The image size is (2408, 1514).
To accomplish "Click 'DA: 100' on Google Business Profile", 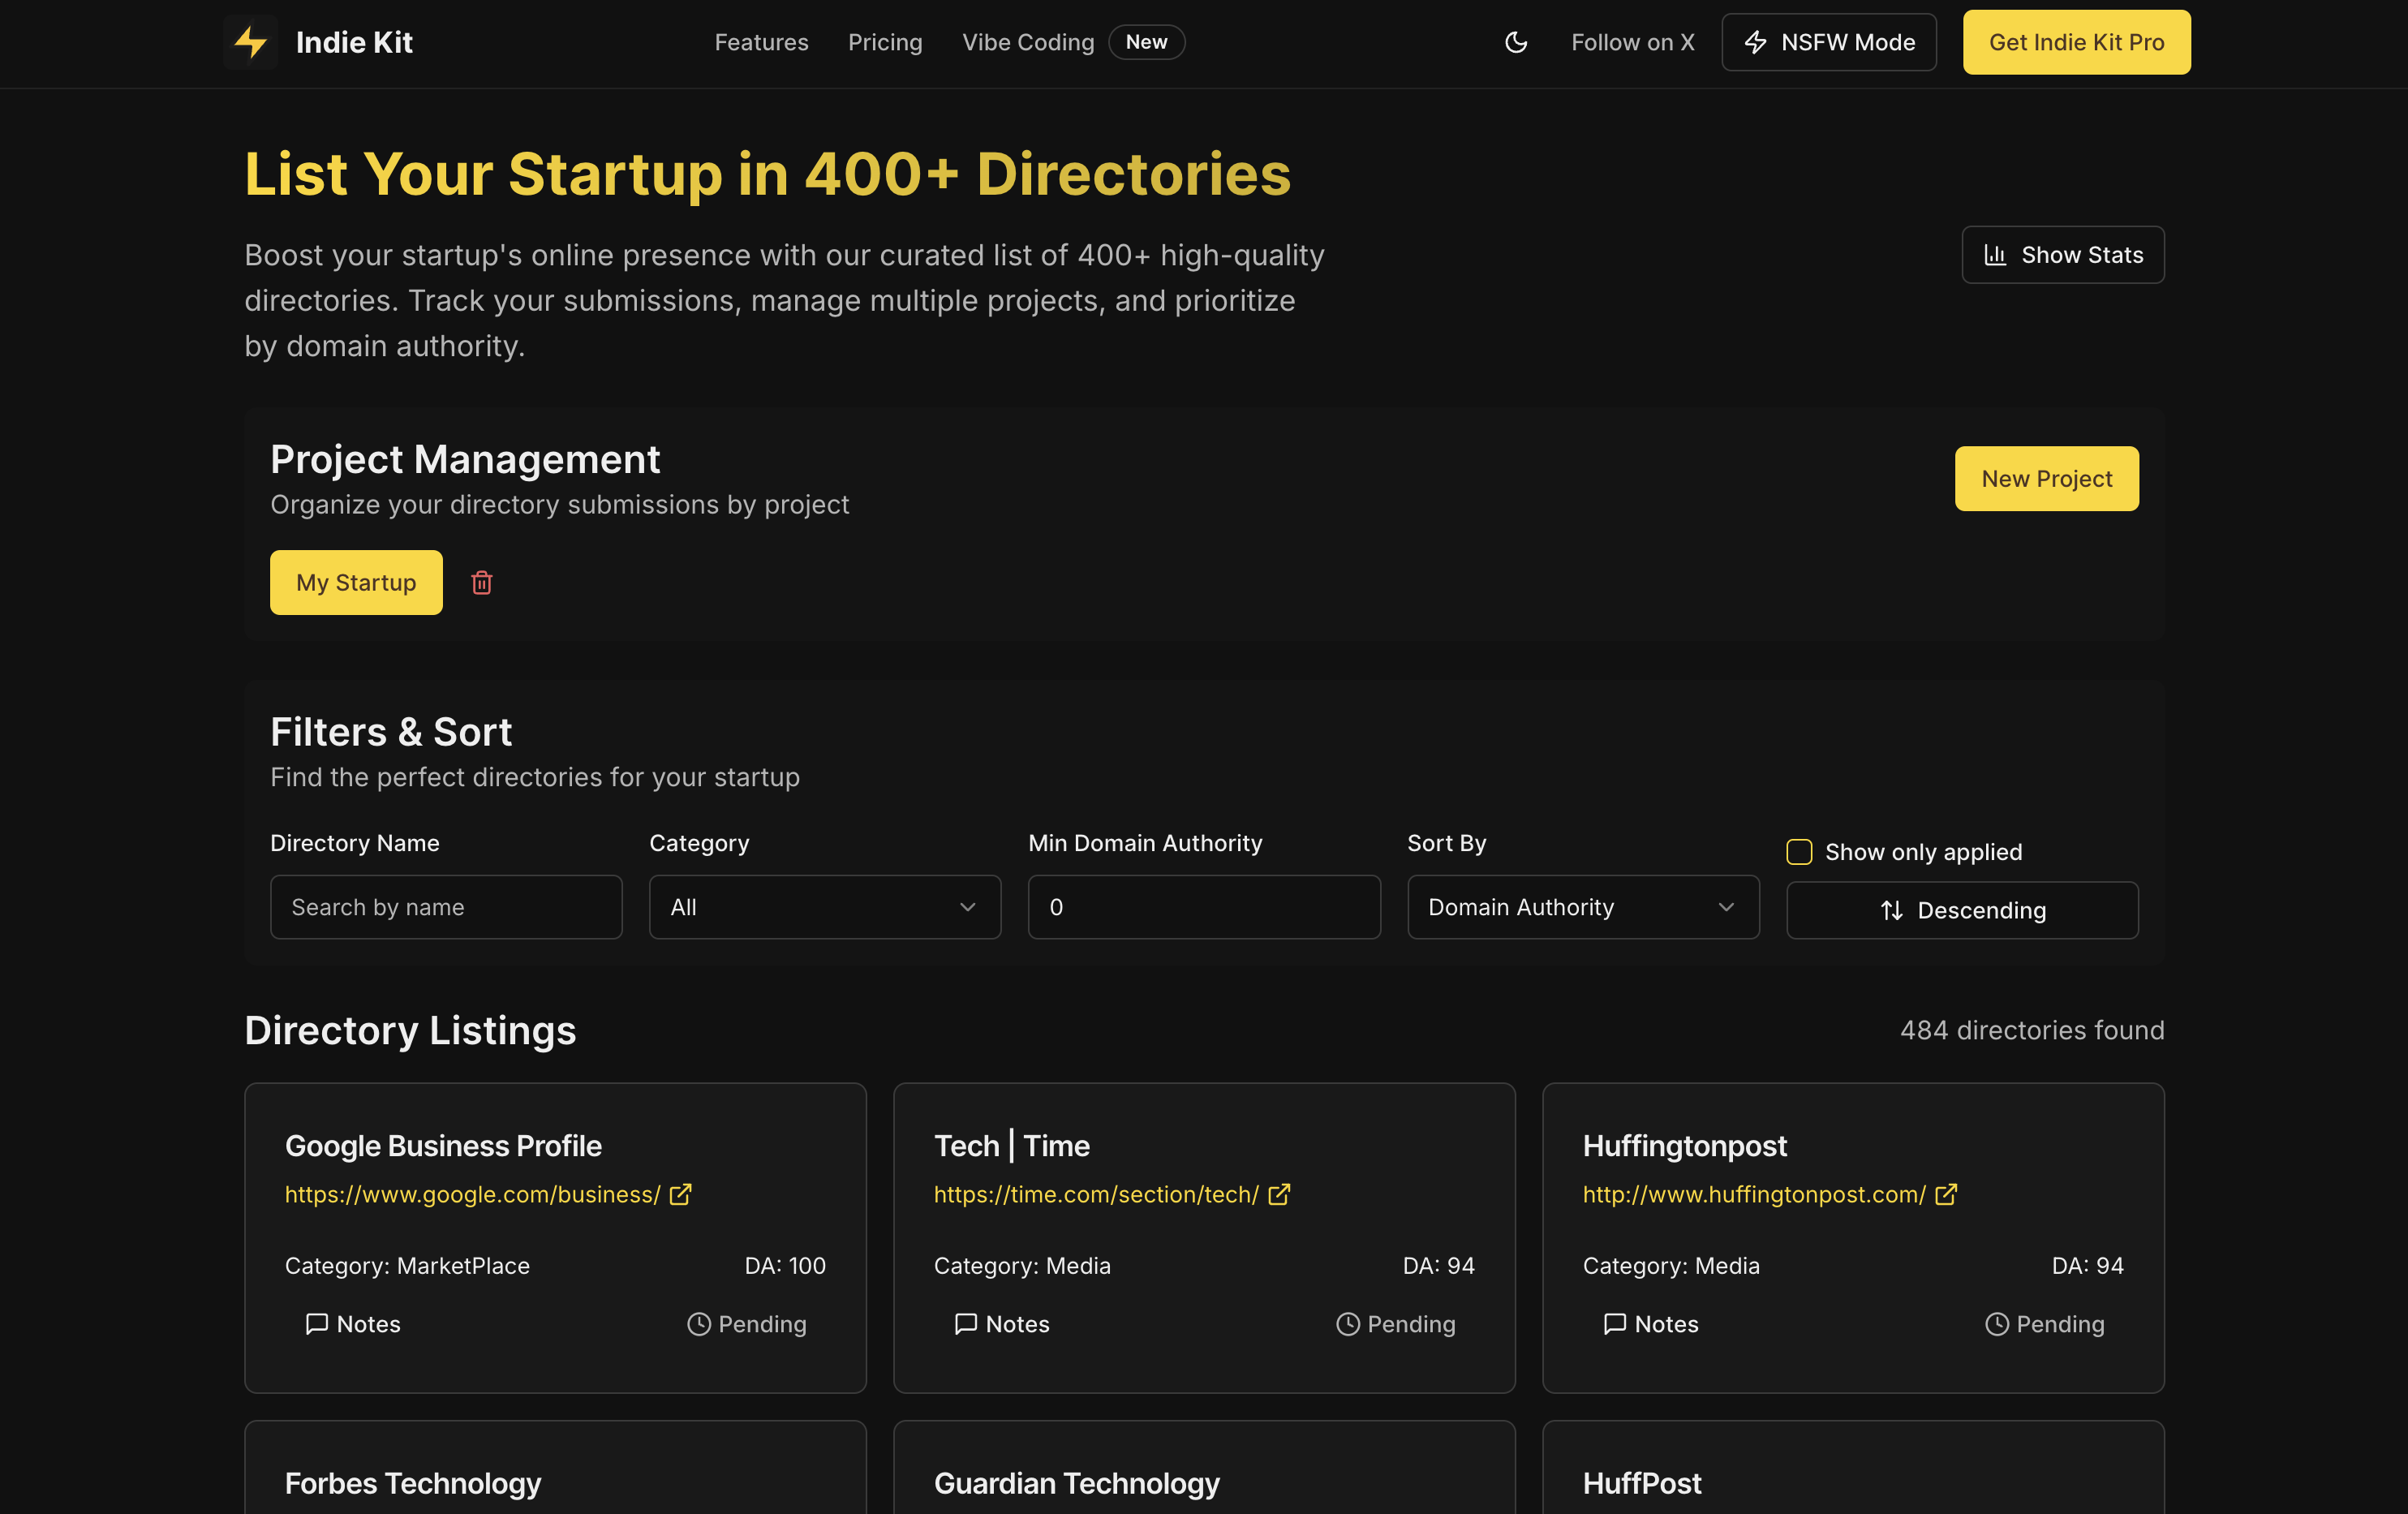I will pos(785,1266).
